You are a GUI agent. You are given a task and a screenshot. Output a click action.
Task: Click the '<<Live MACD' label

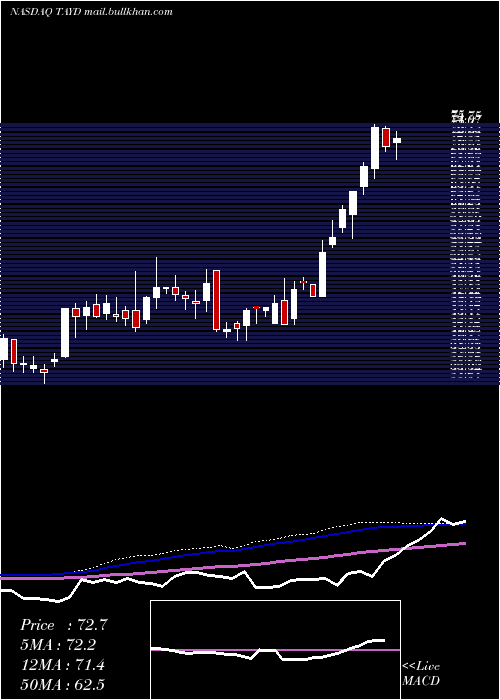pos(421,673)
